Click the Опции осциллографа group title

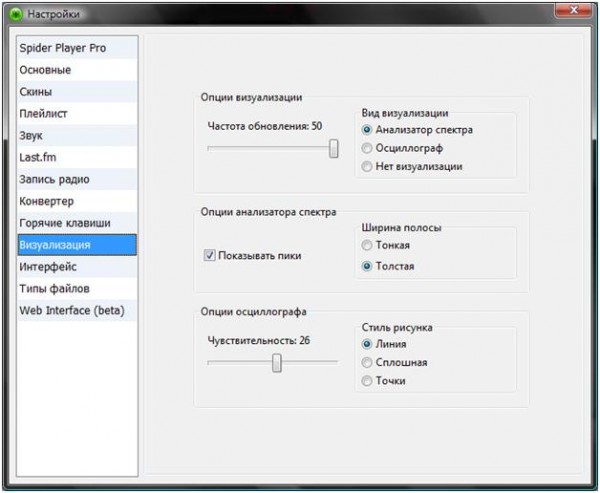(254, 312)
